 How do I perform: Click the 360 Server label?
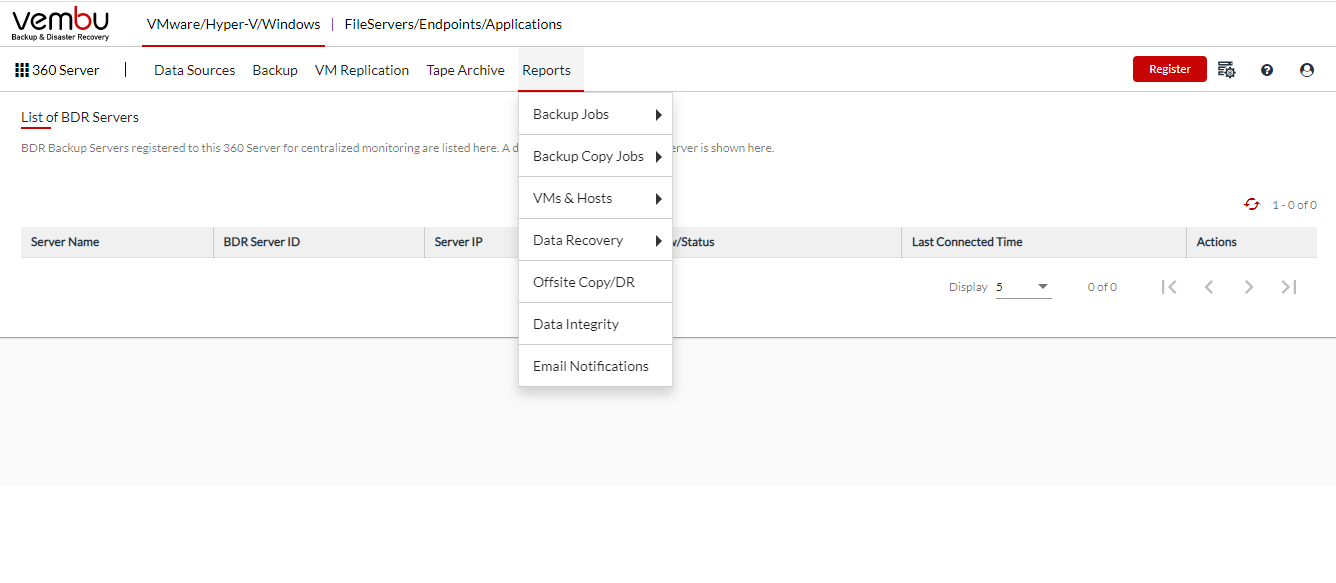[x=66, y=70]
